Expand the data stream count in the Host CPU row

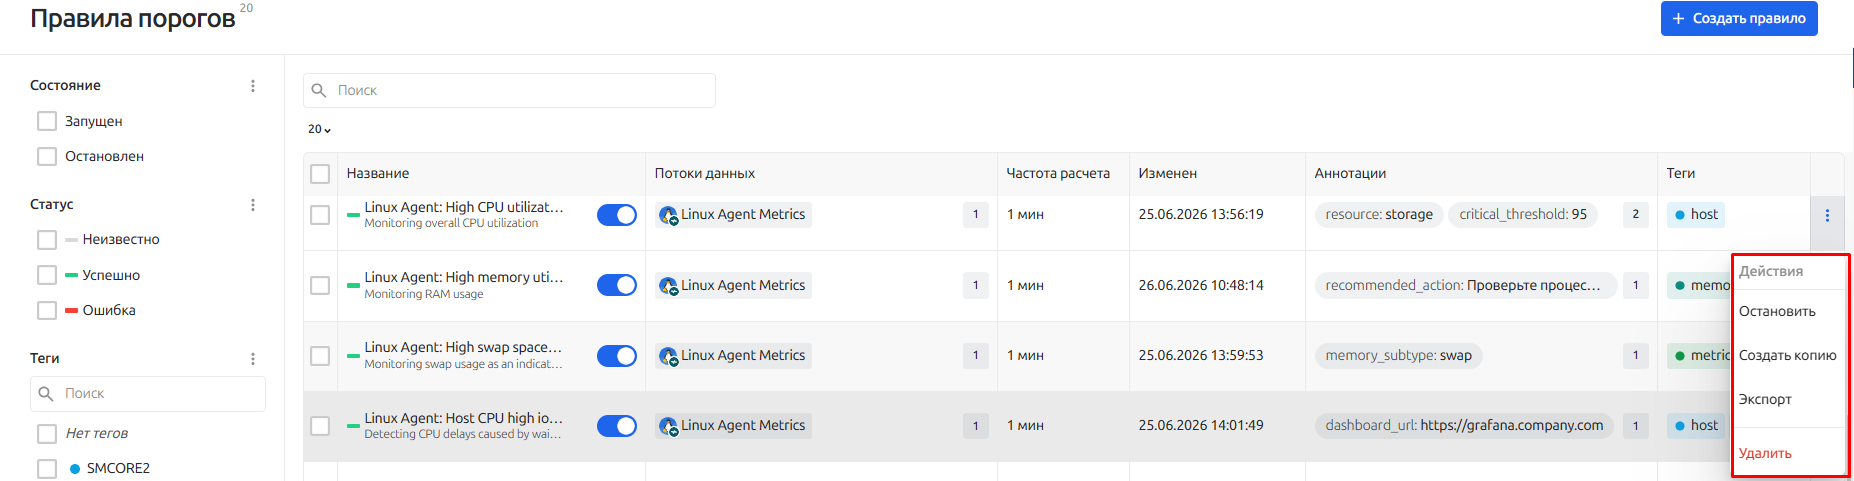tap(976, 426)
